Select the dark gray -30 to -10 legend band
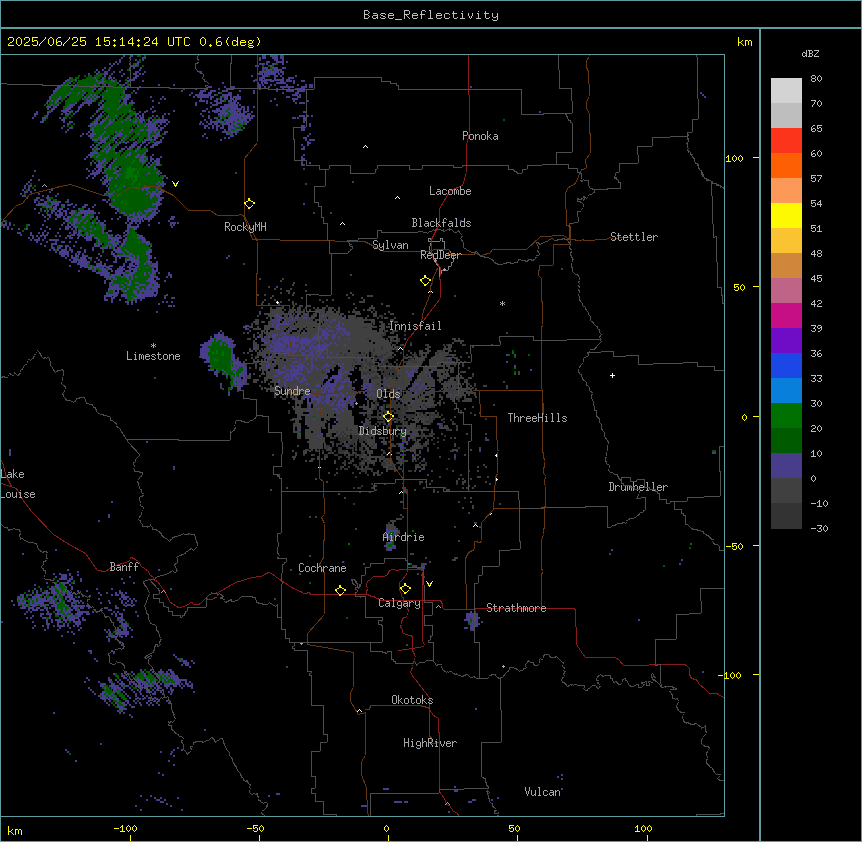 click(x=786, y=516)
